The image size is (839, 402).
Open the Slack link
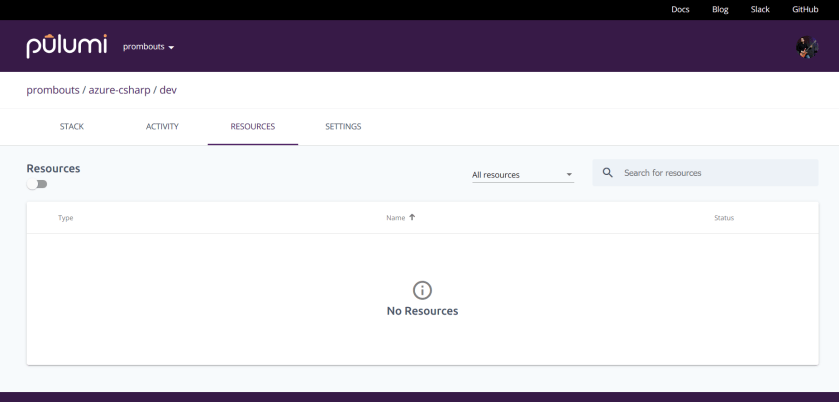(x=760, y=9)
